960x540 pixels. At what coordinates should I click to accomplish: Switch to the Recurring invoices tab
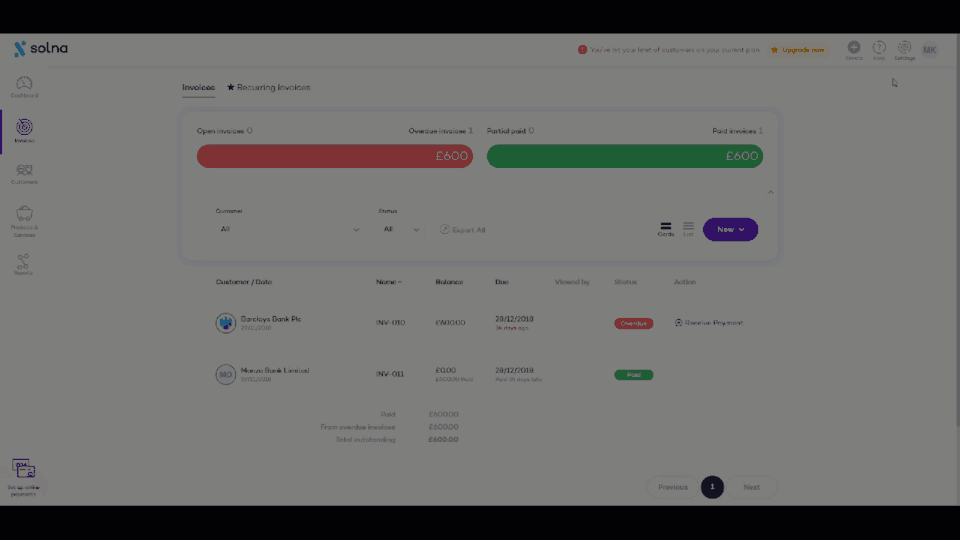tap(268, 88)
